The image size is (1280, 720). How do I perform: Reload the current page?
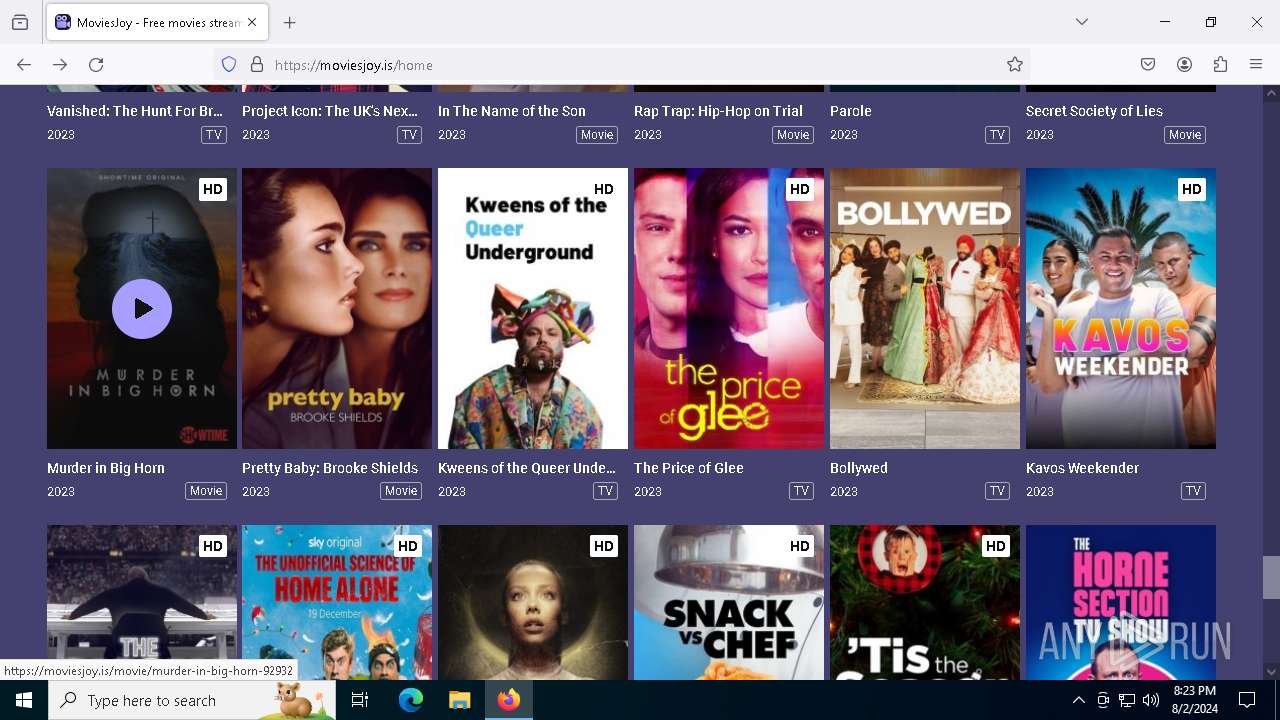coord(96,65)
